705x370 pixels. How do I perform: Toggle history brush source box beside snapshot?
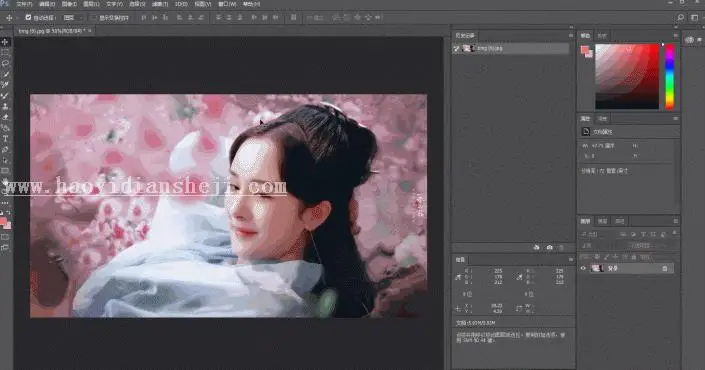point(456,49)
